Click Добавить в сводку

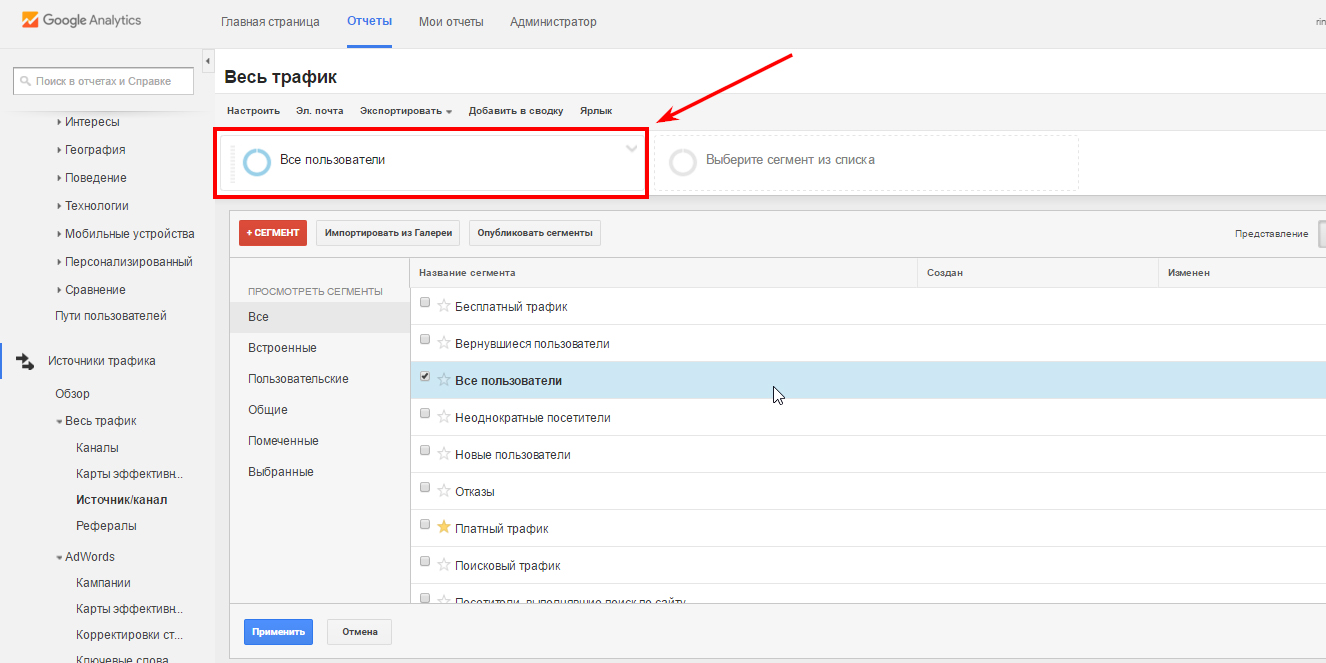[516, 111]
